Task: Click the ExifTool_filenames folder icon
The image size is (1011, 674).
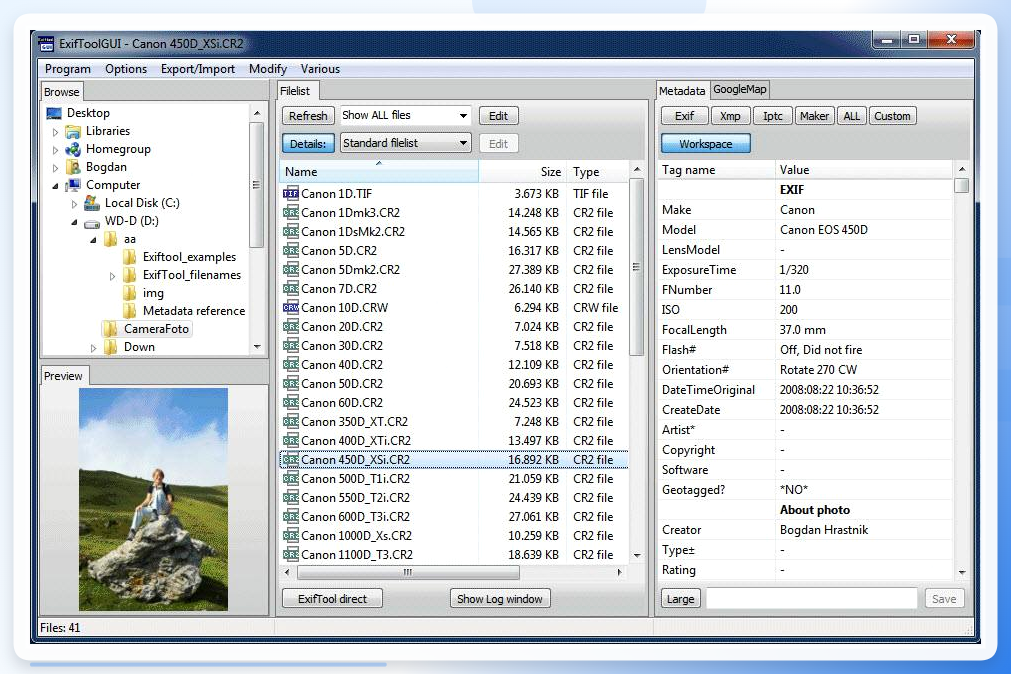Action: (x=130, y=275)
